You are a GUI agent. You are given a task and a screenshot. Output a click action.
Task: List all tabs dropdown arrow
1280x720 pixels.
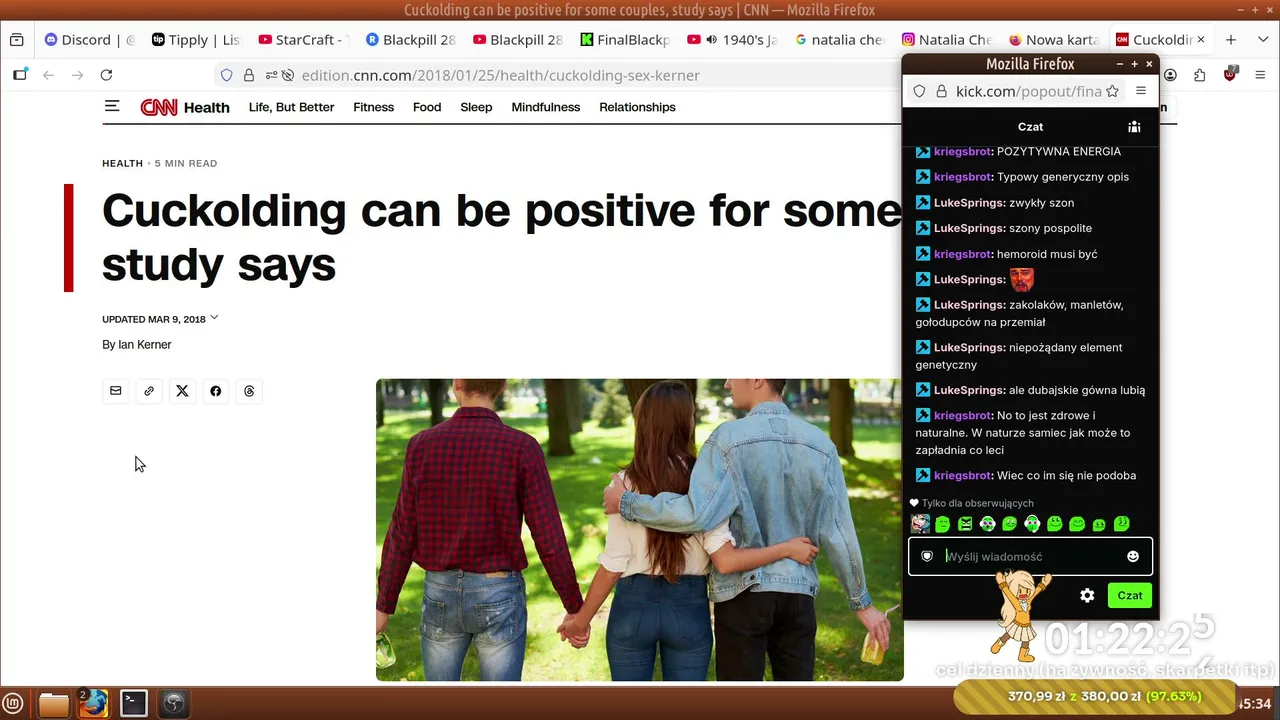point(1261,40)
